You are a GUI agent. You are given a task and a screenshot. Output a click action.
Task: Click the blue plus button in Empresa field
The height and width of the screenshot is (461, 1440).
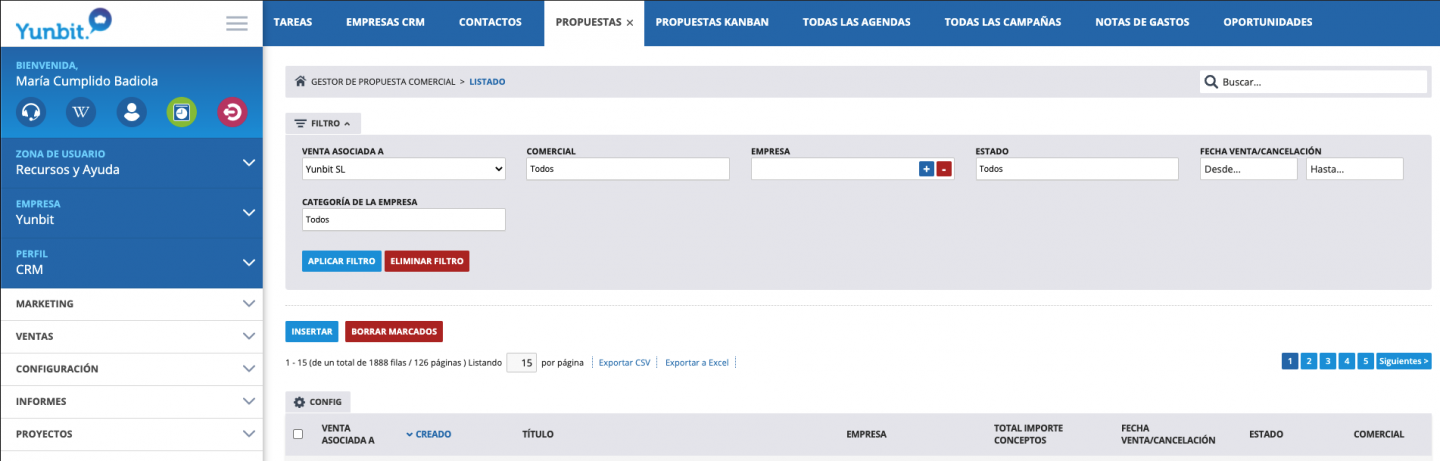click(x=926, y=170)
